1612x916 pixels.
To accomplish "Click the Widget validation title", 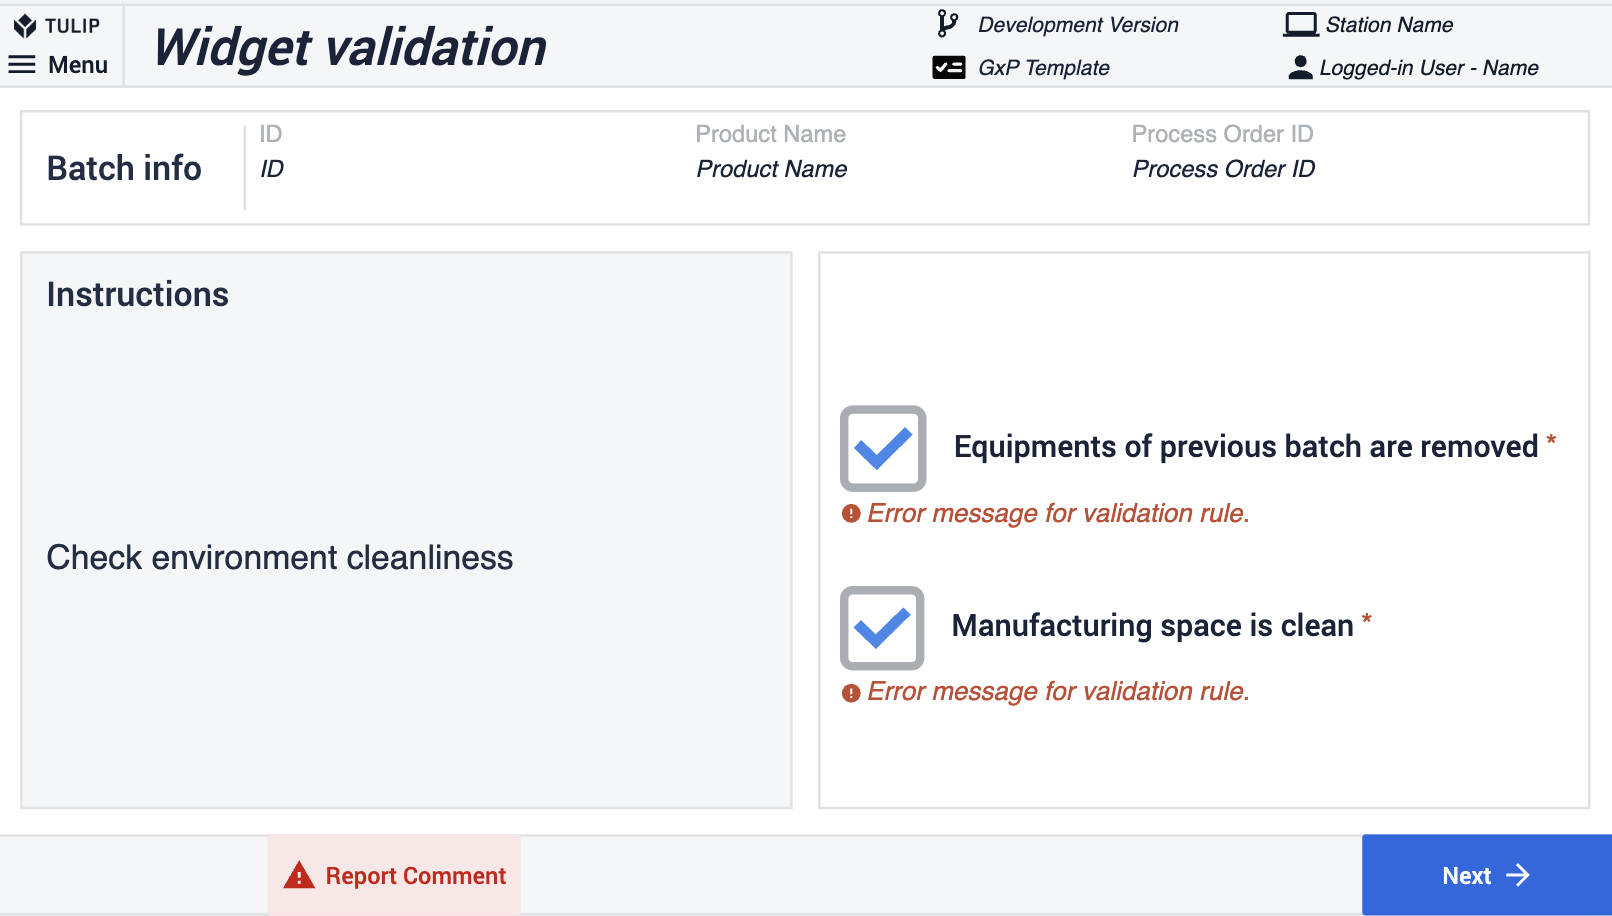I will (x=350, y=47).
